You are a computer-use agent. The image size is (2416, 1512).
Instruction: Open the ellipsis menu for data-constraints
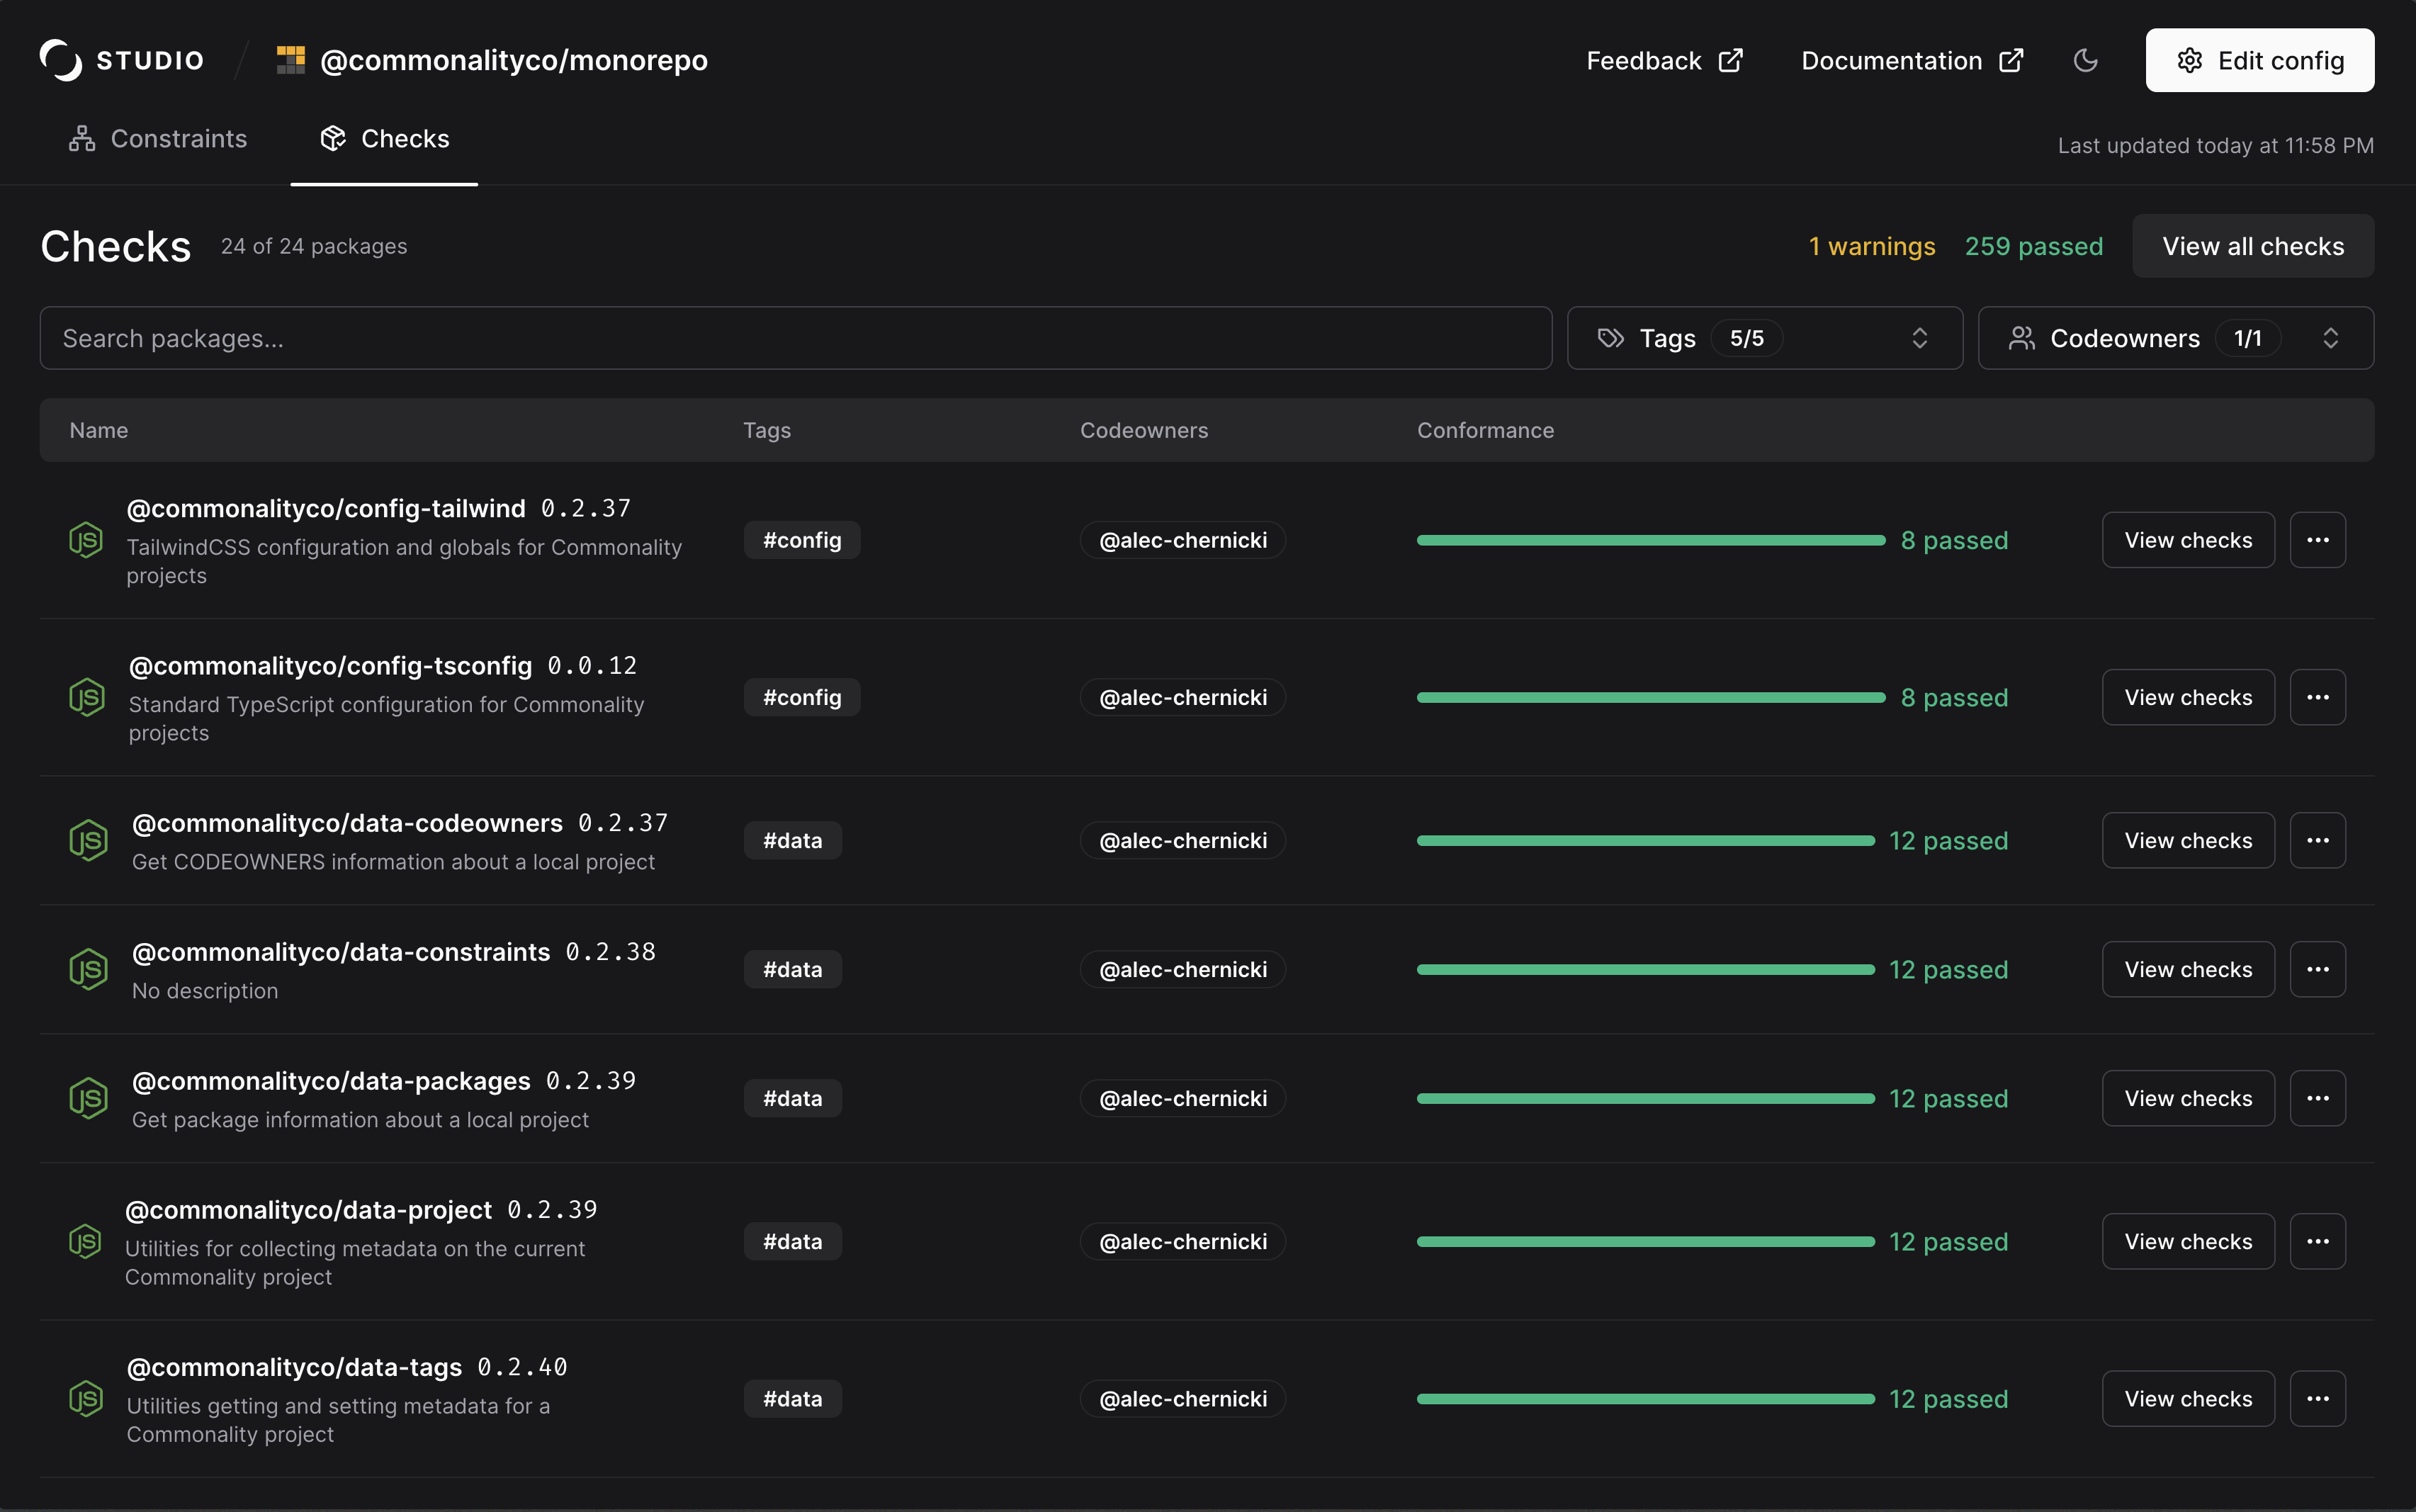2317,969
